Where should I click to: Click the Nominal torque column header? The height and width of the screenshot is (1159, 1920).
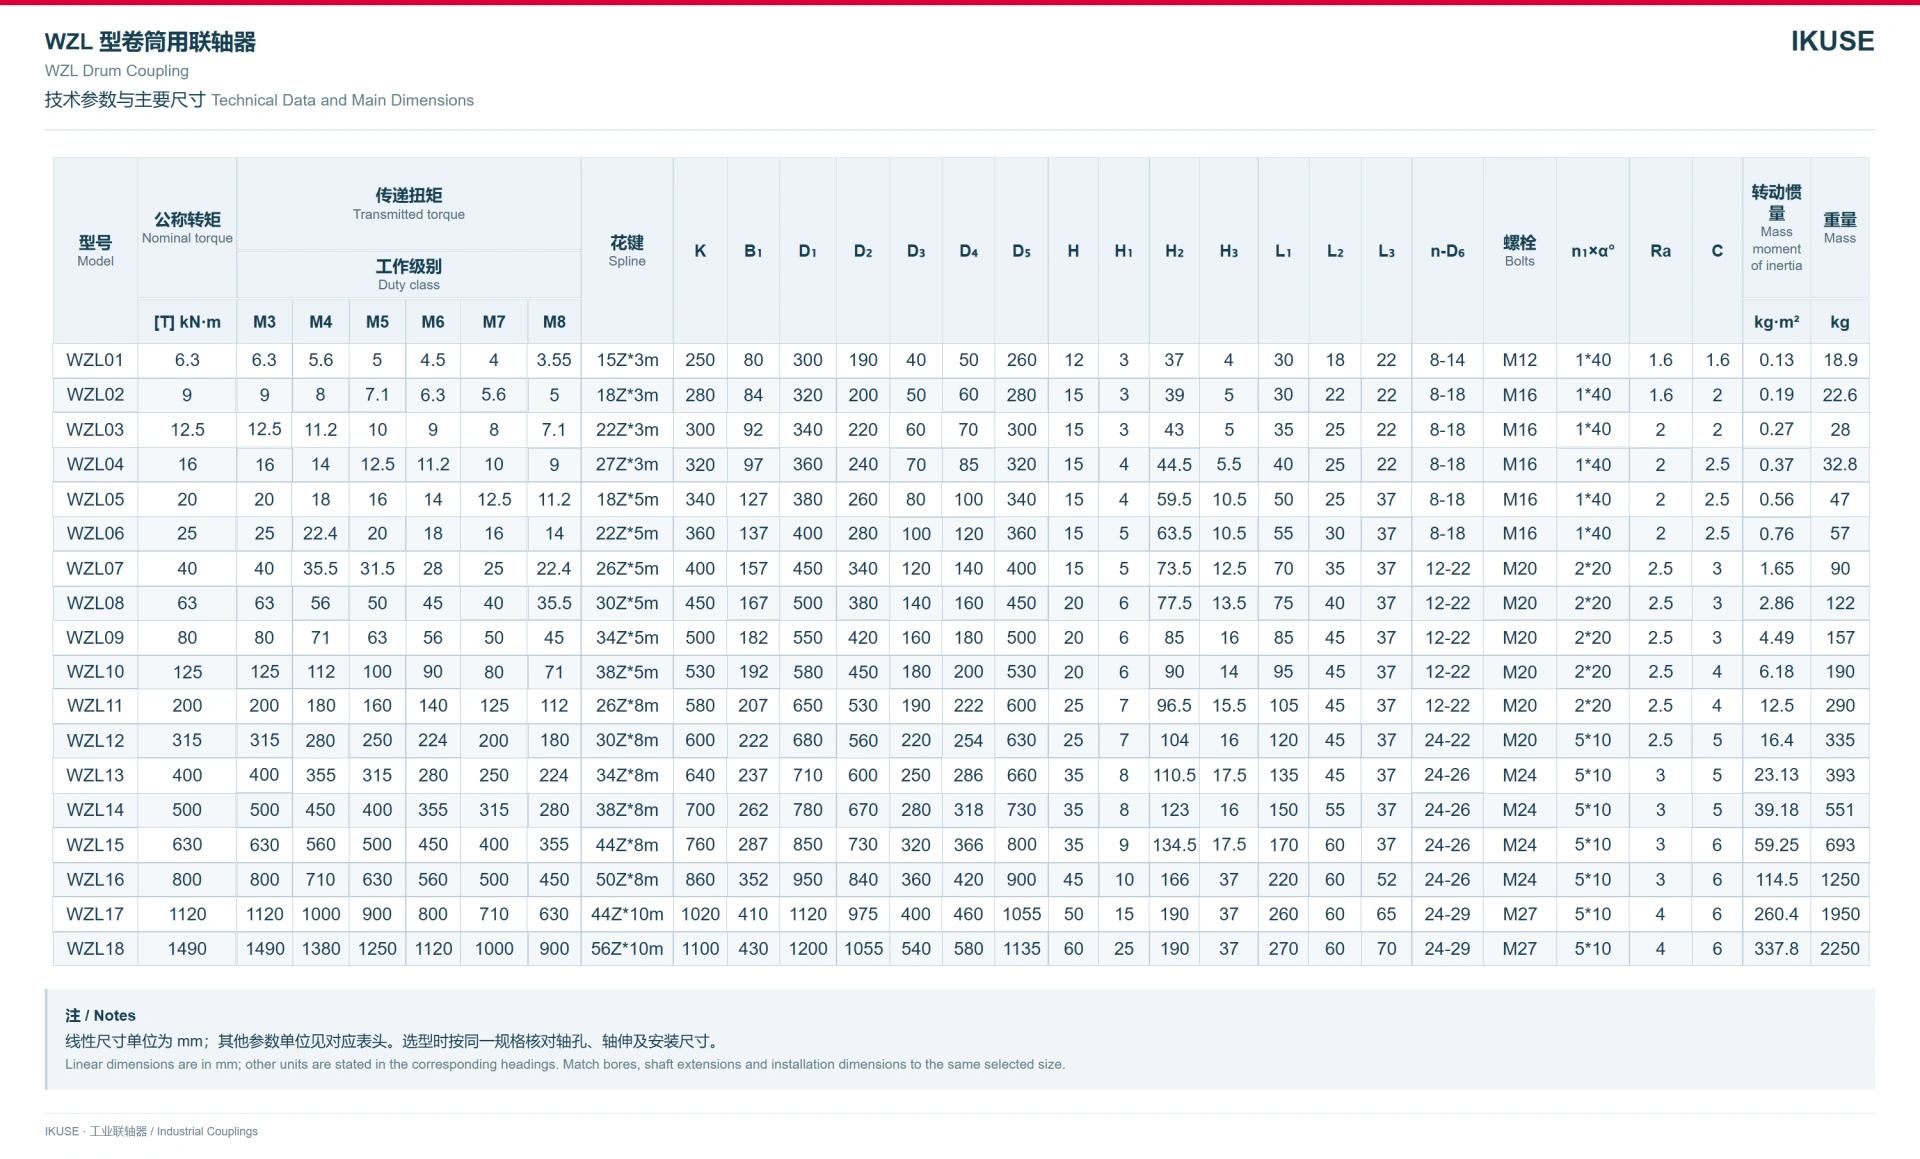187,228
